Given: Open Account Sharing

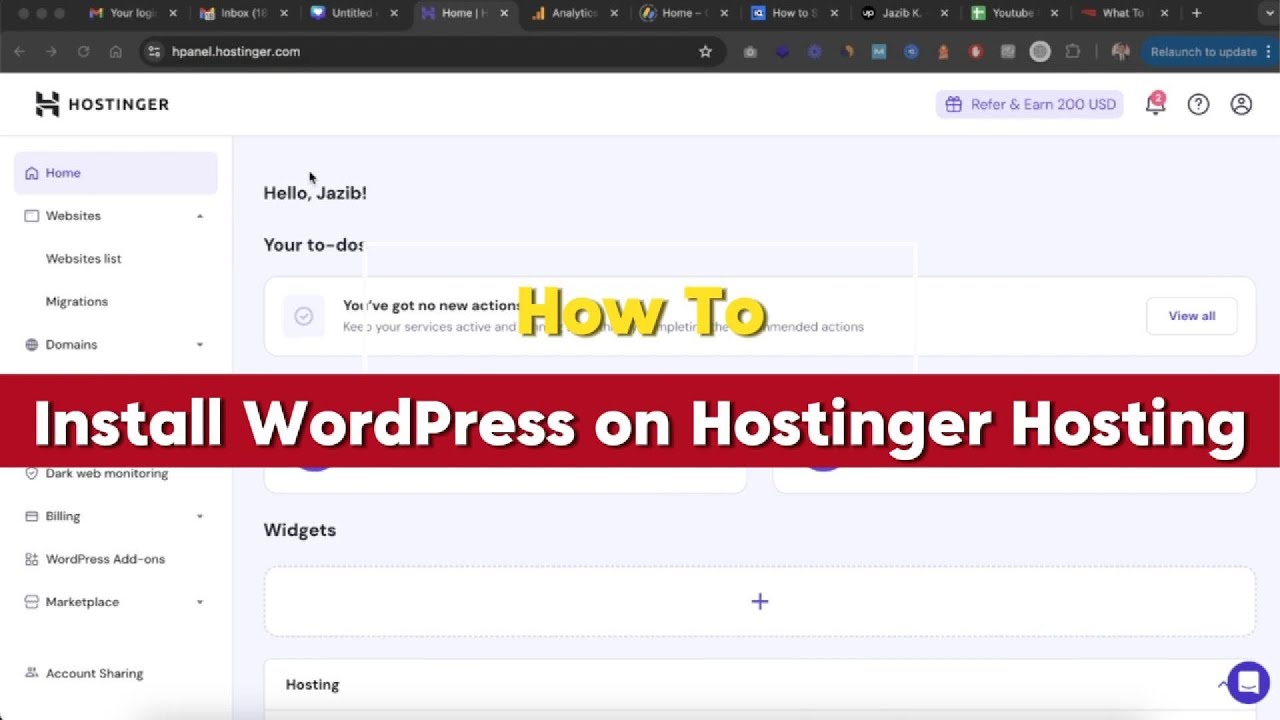Looking at the screenshot, I should (x=94, y=674).
